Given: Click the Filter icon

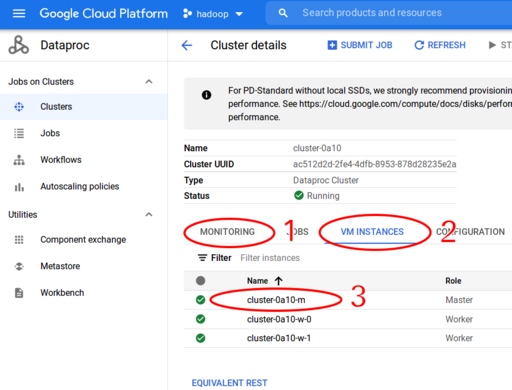Looking at the screenshot, I should 202,258.
